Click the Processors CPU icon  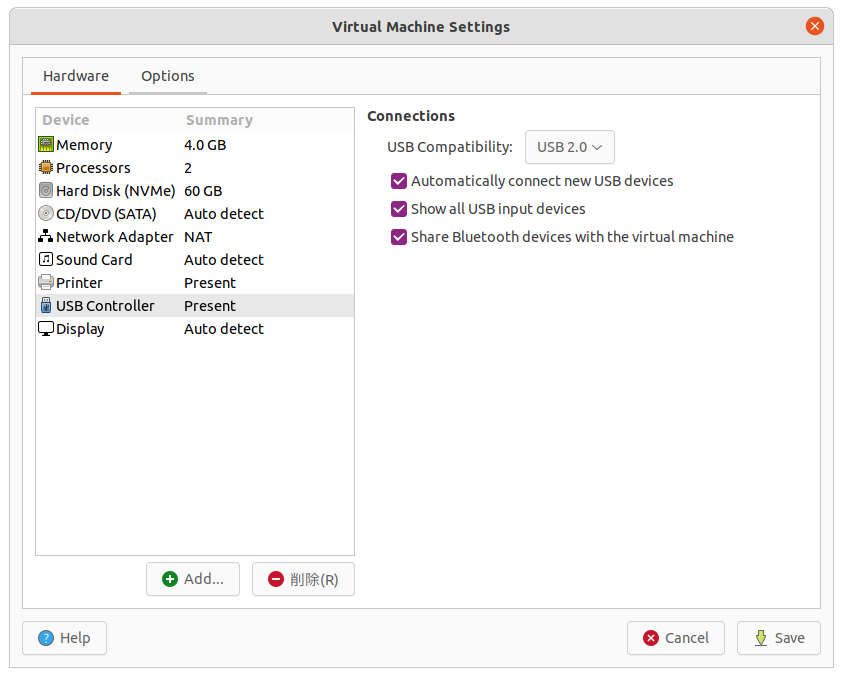[46, 167]
